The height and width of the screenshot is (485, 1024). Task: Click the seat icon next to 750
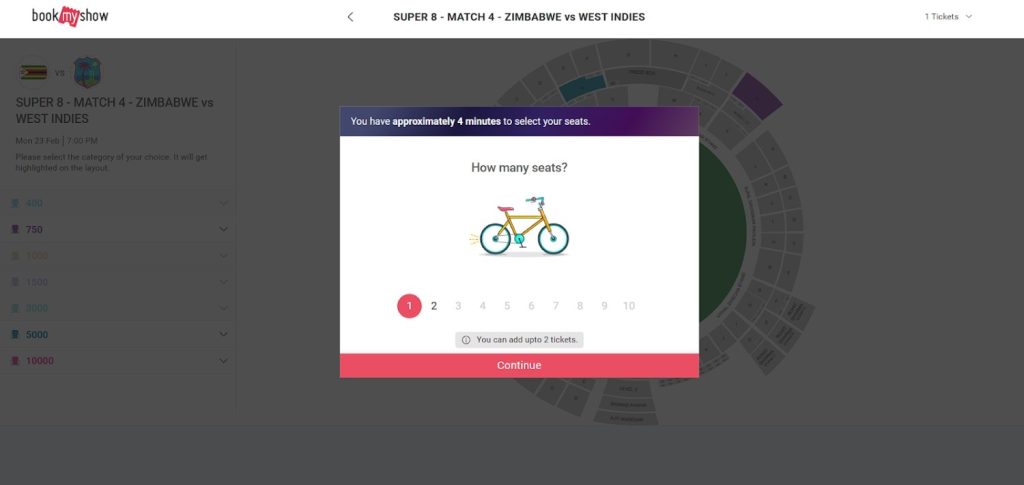[15, 230]
